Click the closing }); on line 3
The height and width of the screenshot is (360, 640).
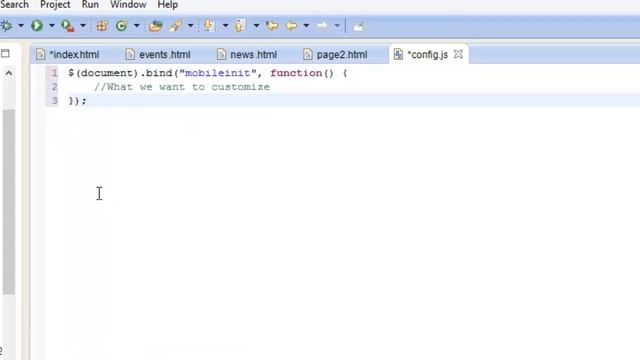tap(78, 101)
